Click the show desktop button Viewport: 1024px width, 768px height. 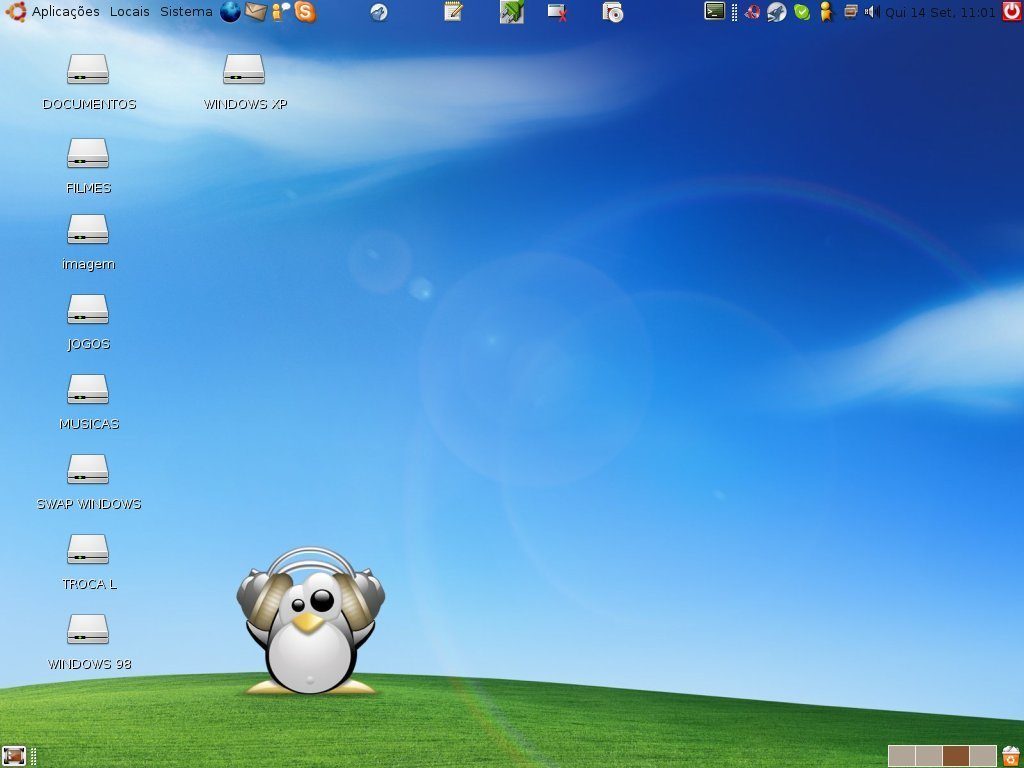point(13,756)
